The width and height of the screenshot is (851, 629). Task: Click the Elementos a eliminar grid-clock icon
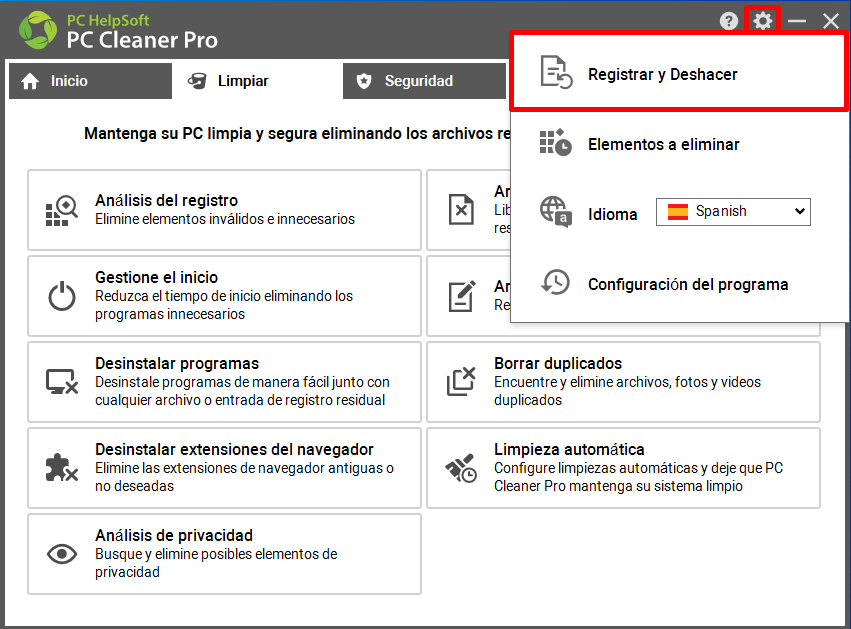click(555, 143)
